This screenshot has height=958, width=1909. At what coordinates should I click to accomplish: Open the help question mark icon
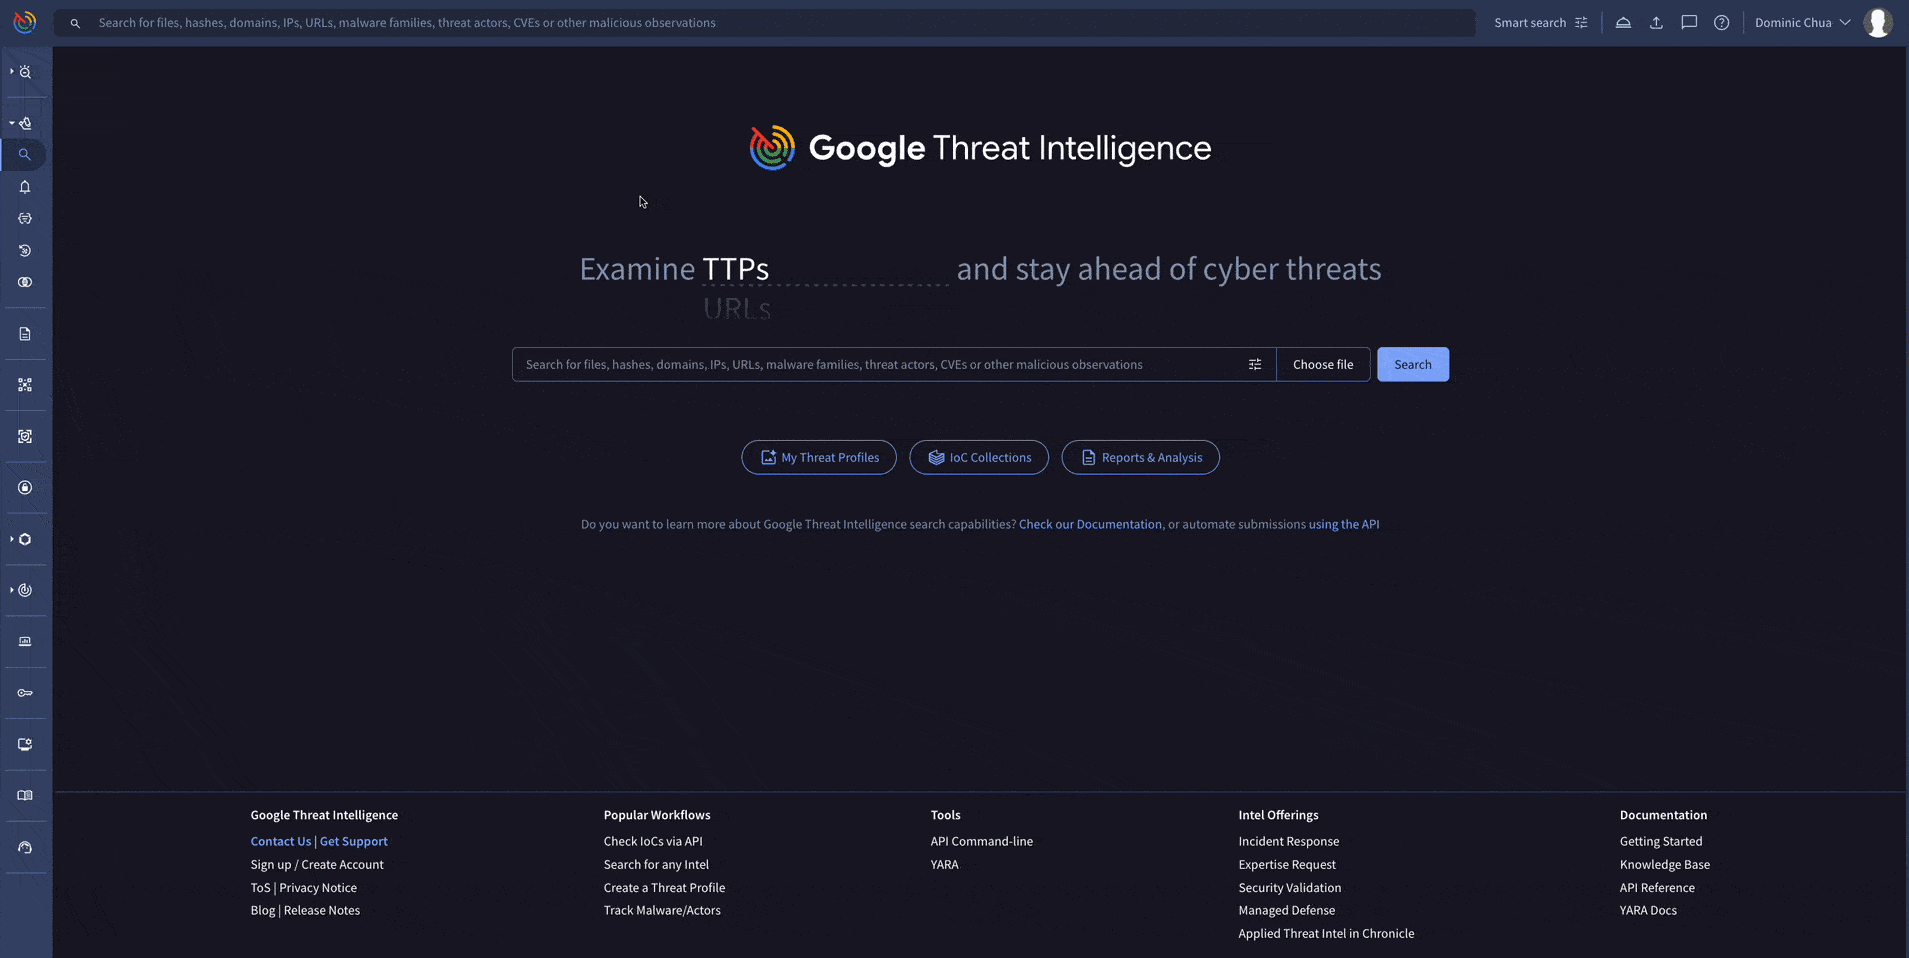1721,22
